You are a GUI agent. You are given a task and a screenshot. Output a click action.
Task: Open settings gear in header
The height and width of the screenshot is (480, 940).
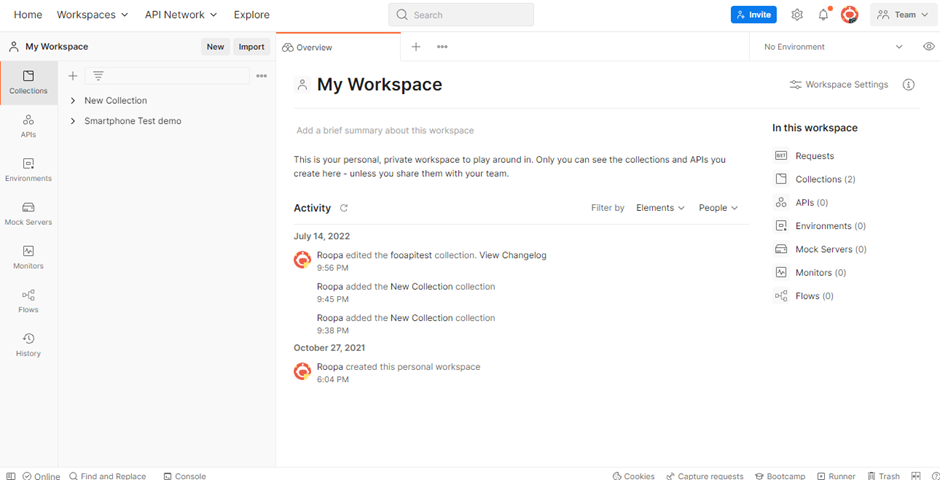click(797, 15)
